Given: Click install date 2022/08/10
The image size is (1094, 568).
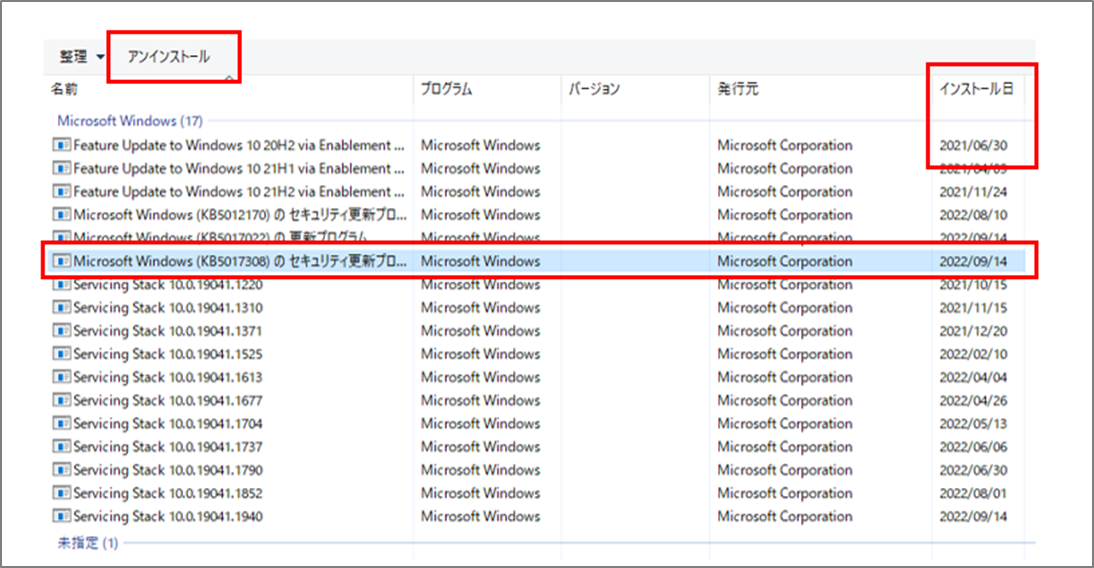Looking at the screenshot, I should [x=973, y=214].
